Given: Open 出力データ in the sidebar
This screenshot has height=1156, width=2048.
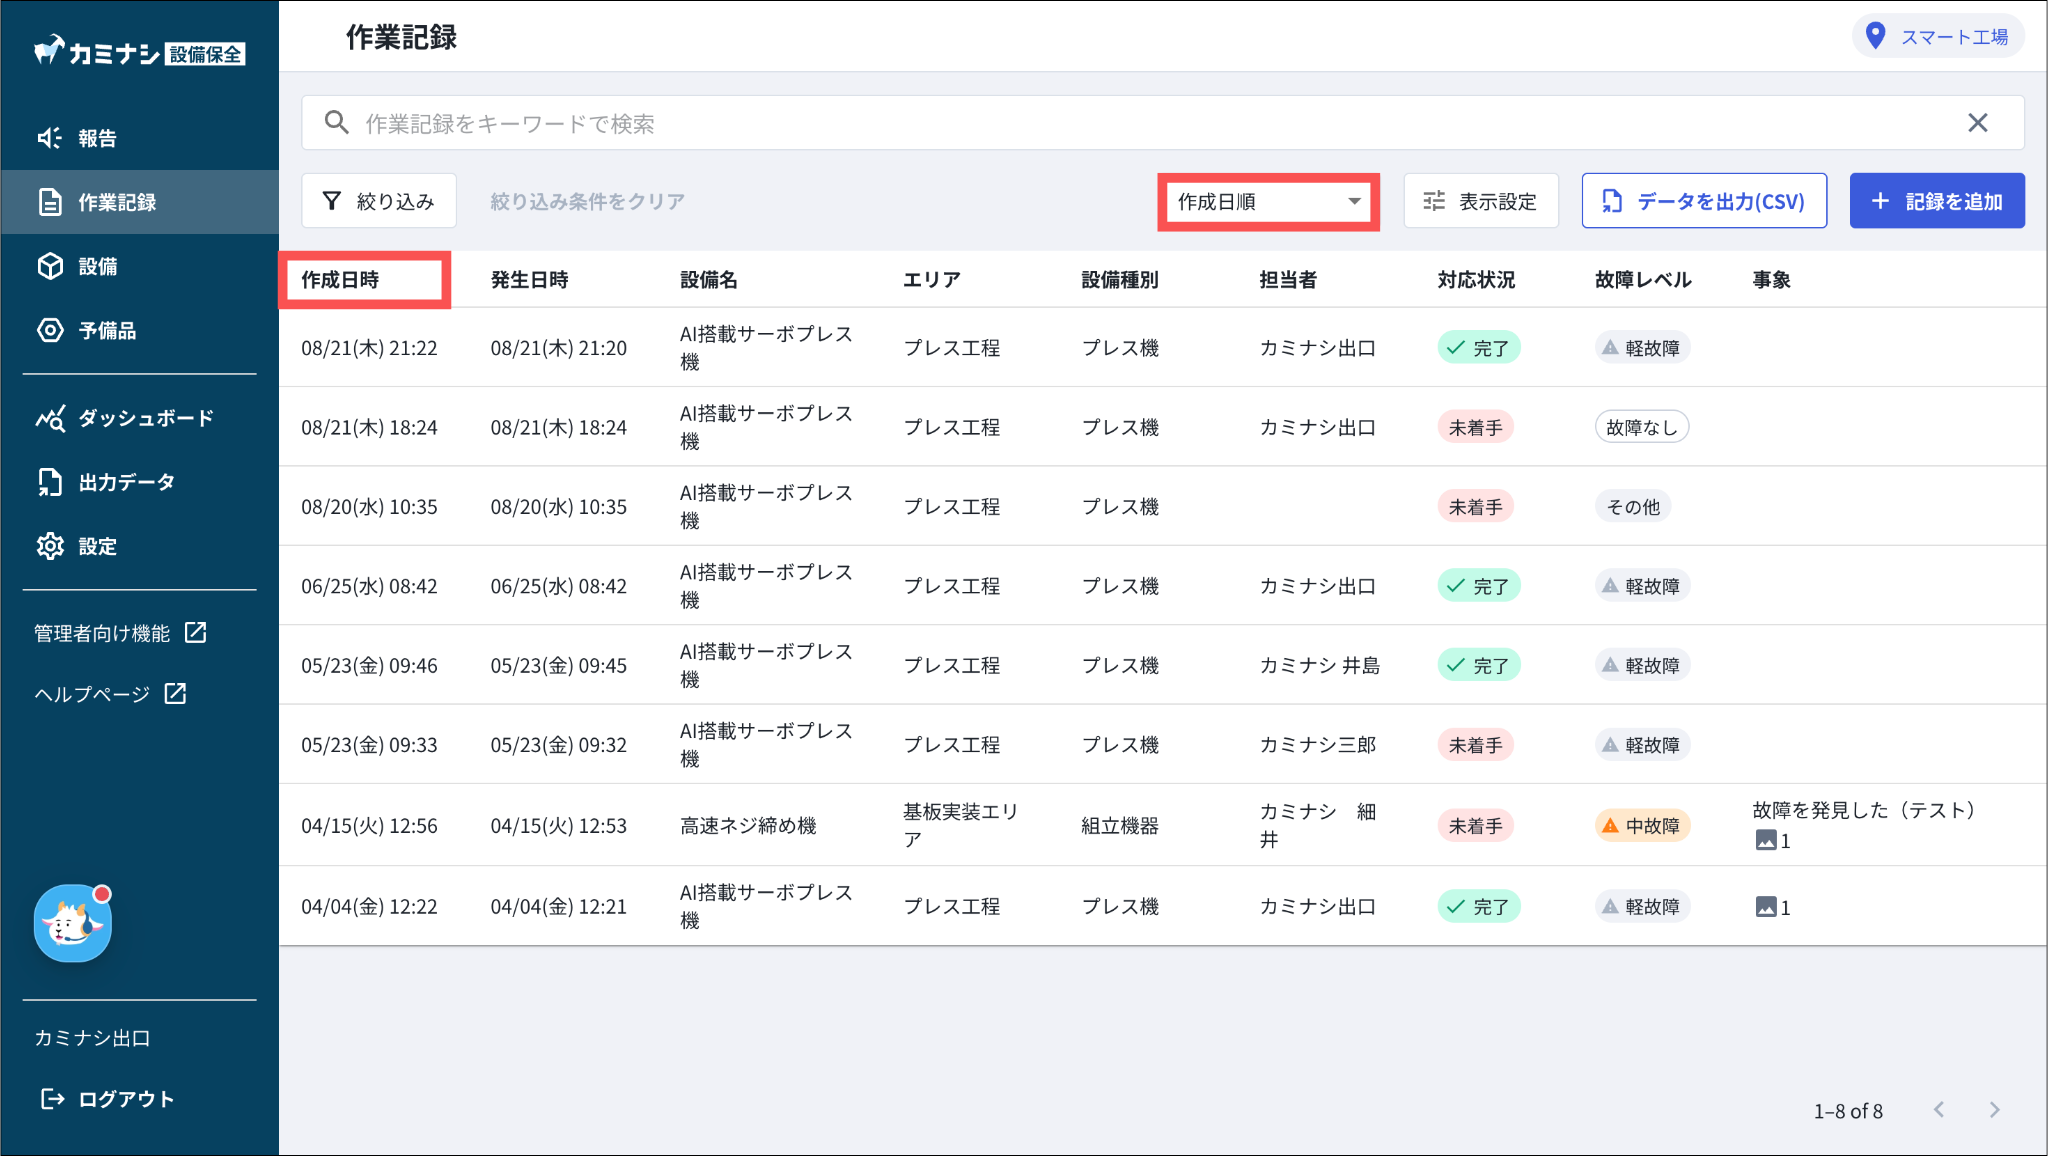Looking at the screenshot, I should (x=125, y=482).
